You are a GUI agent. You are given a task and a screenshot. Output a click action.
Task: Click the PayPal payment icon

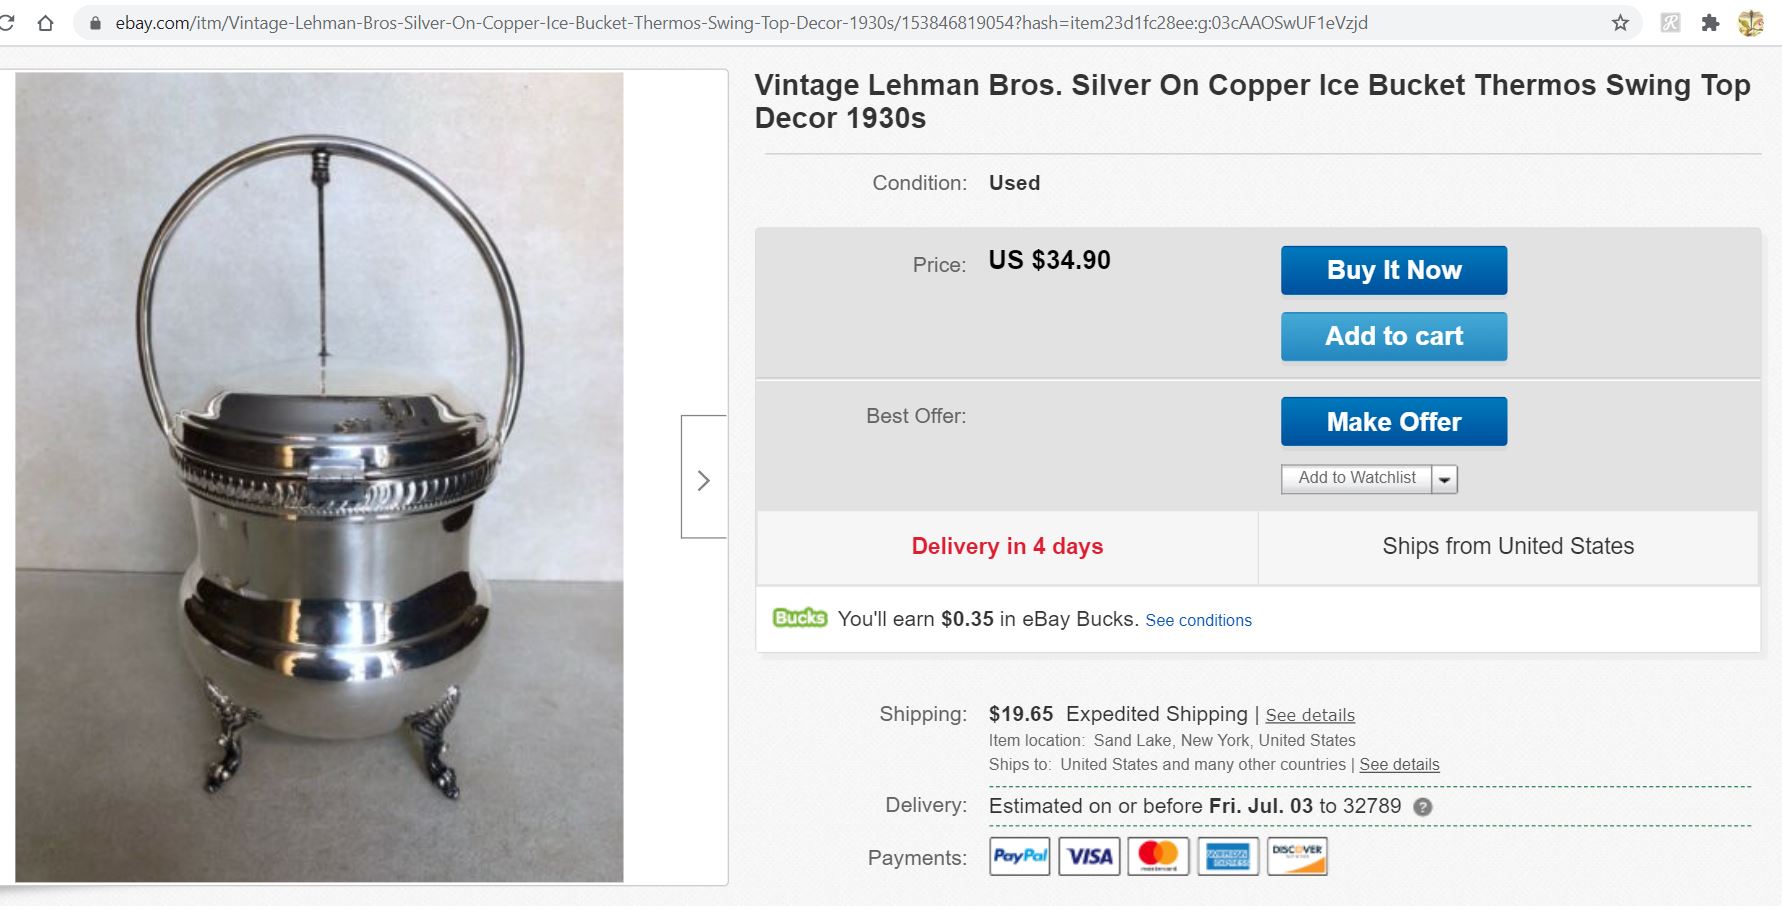click(1019, 856)
